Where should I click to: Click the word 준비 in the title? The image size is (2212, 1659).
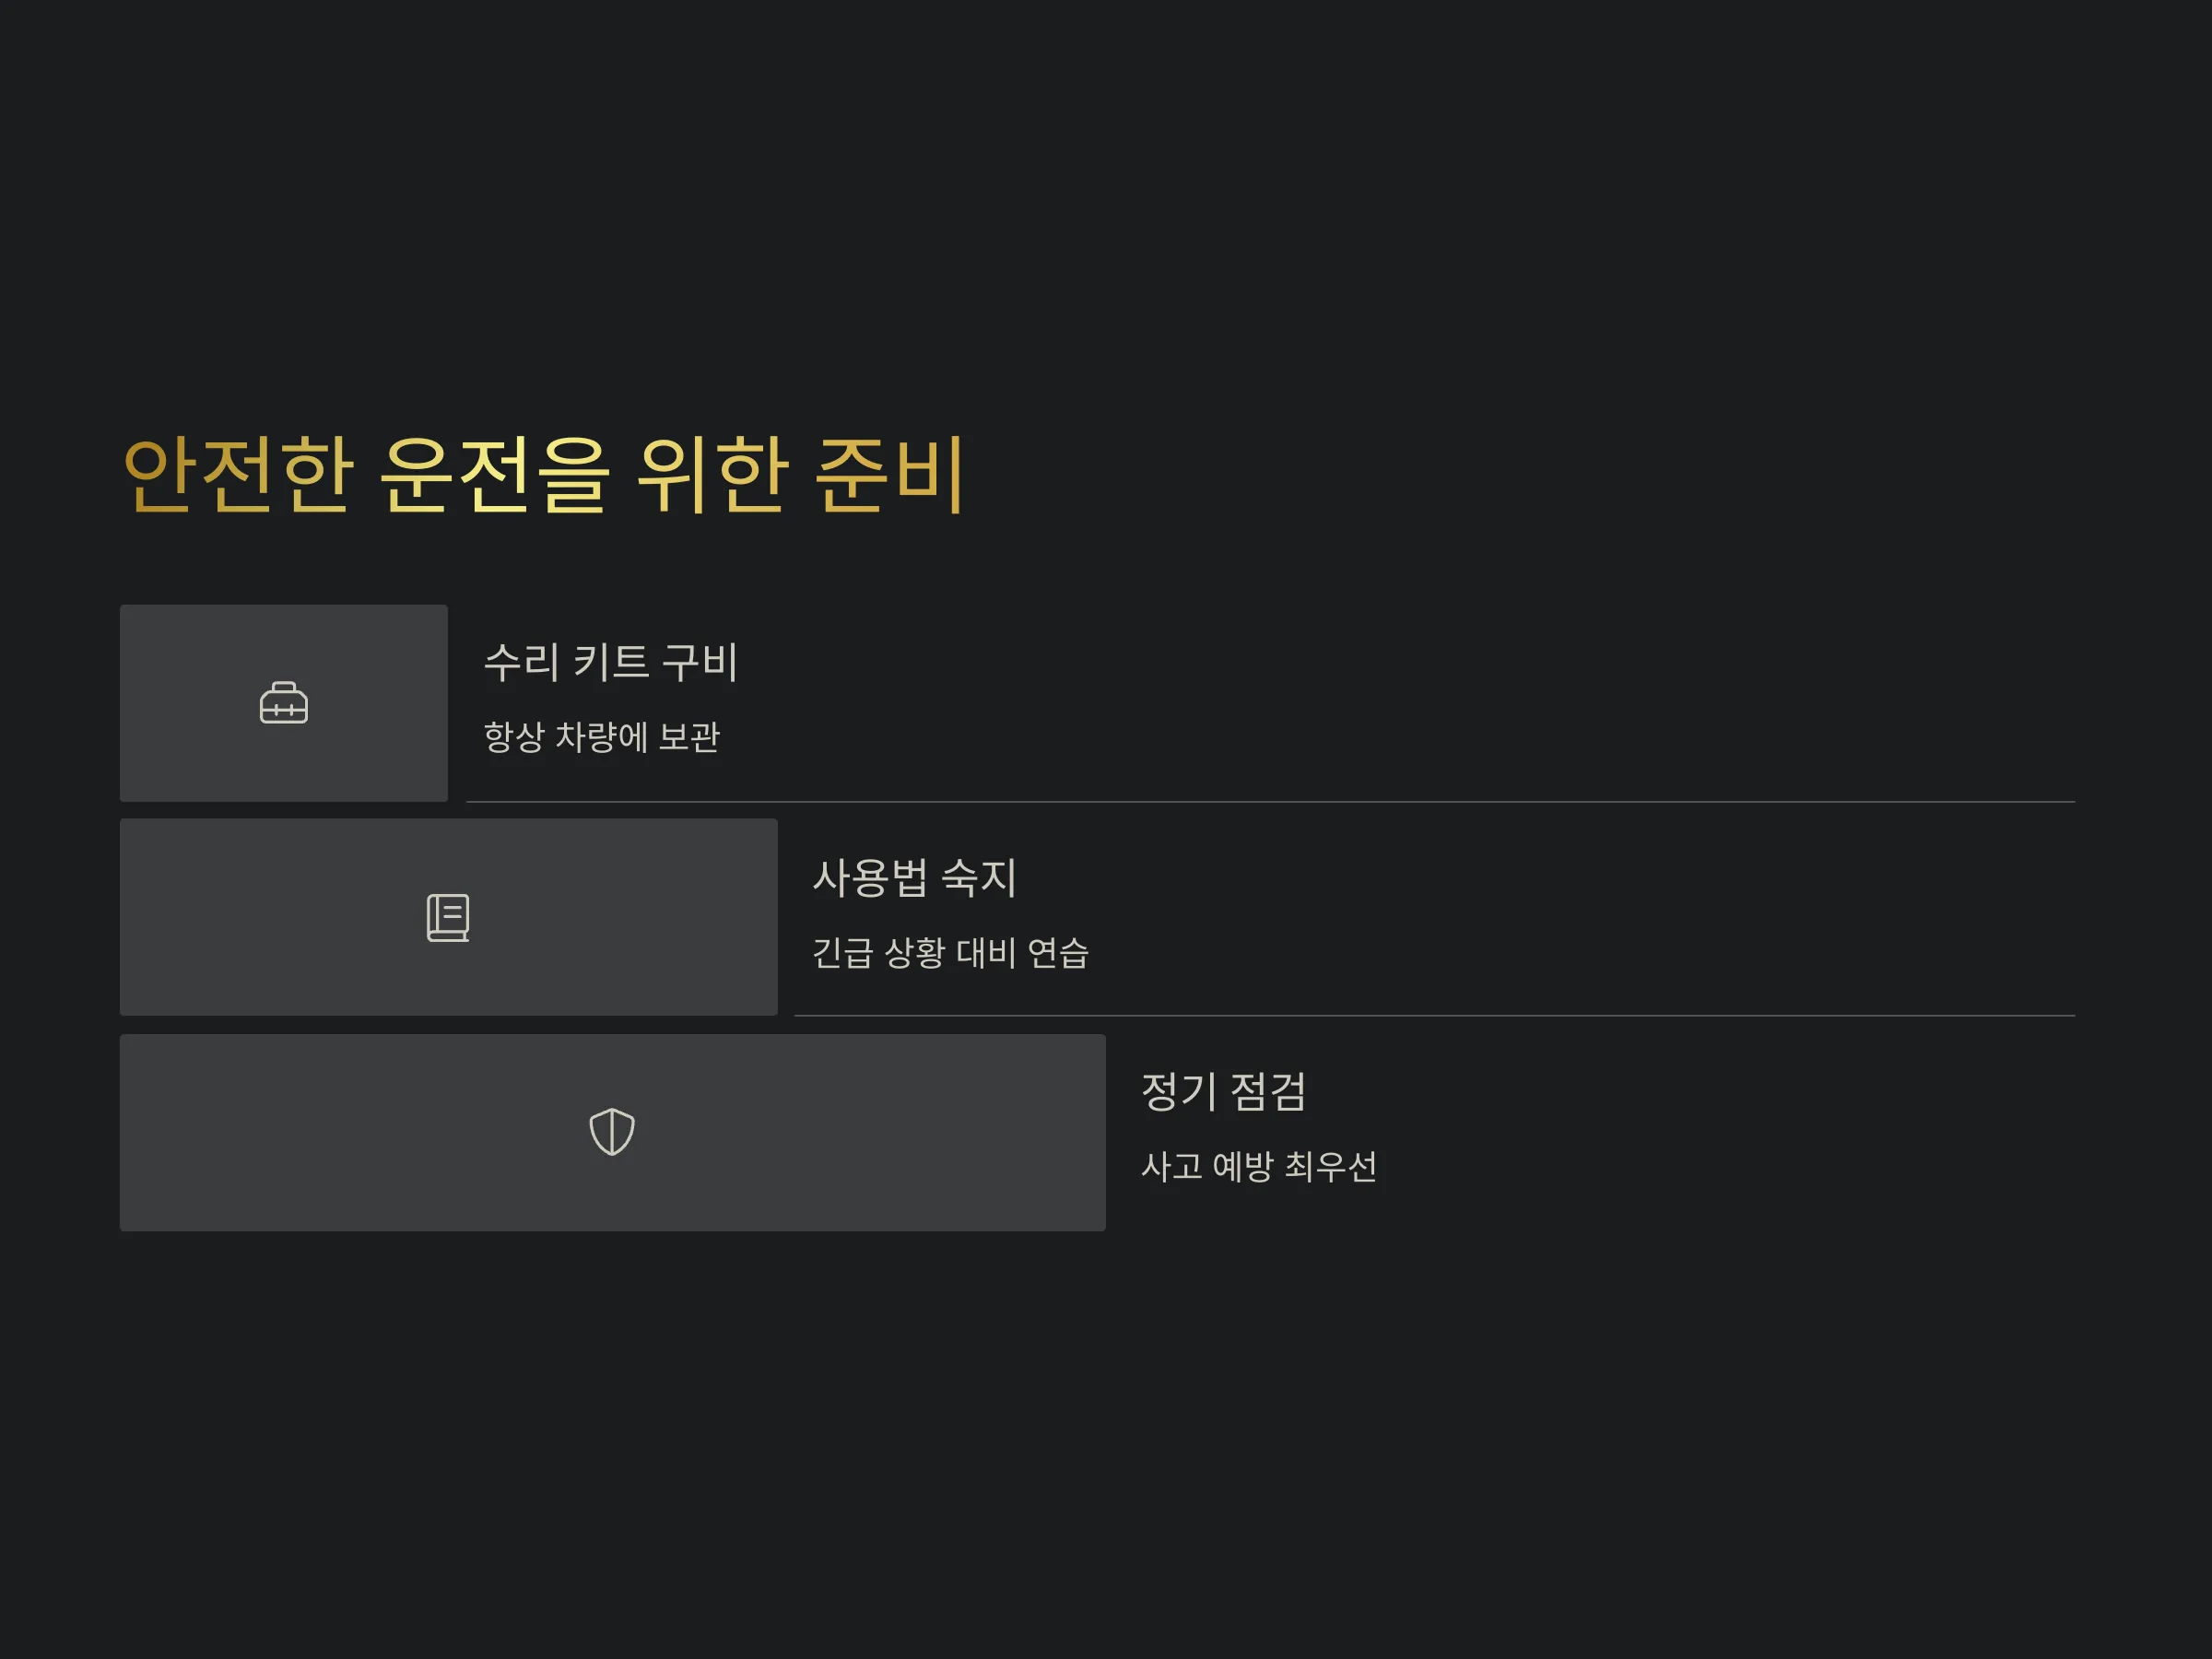click(x=890, y=474)
